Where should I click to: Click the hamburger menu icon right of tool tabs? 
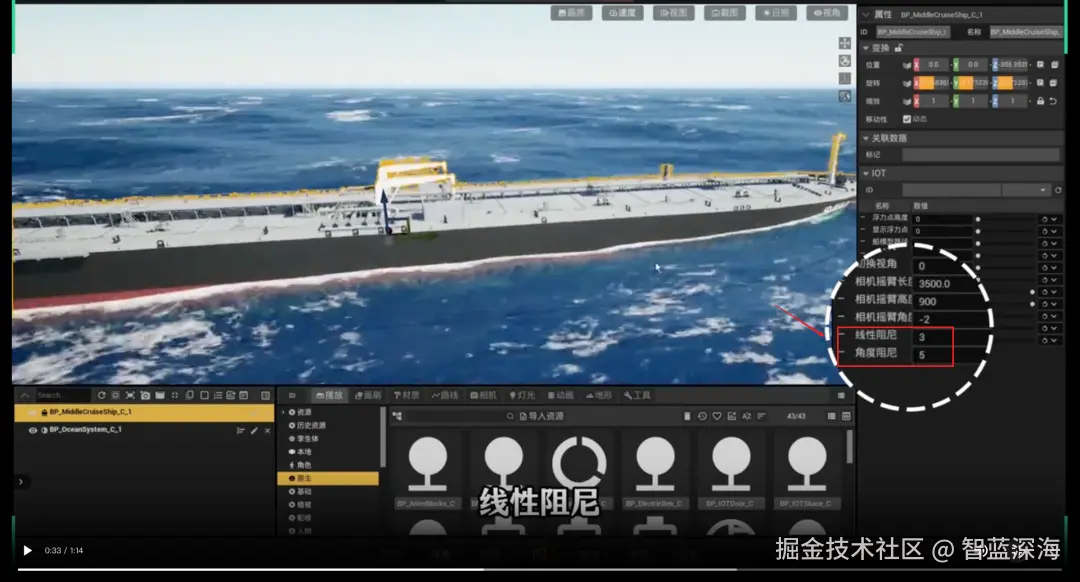(841, 395)
